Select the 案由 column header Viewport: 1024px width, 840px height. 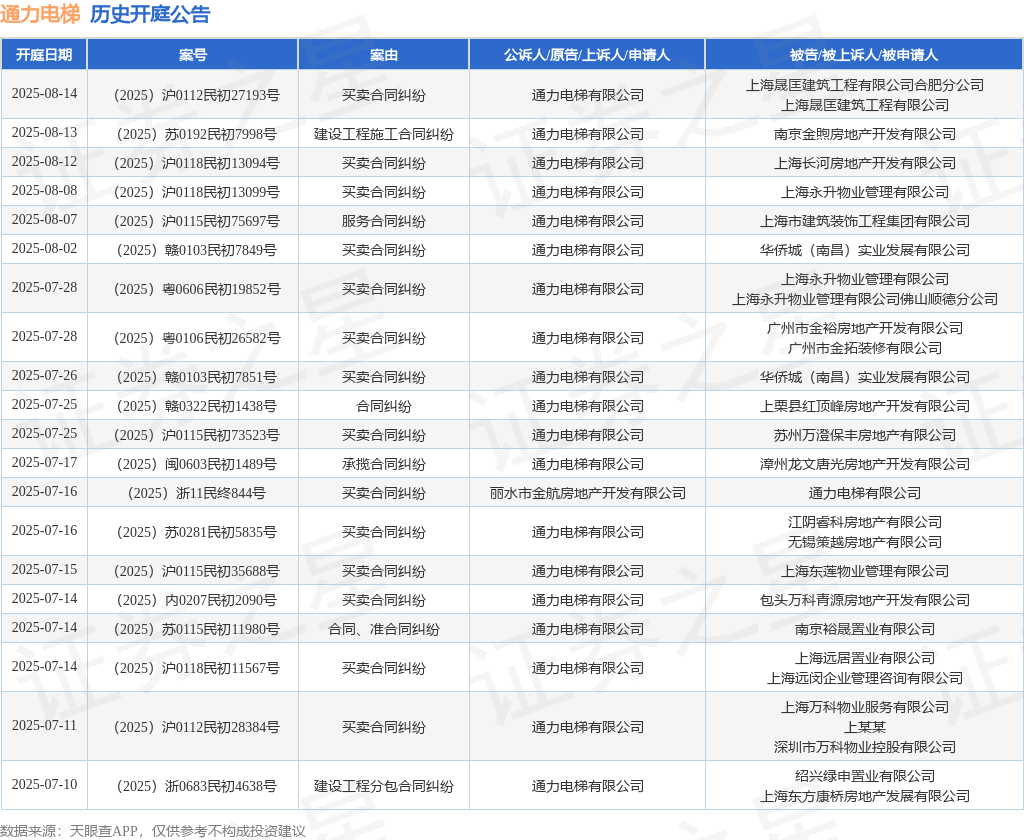point(383,55)
